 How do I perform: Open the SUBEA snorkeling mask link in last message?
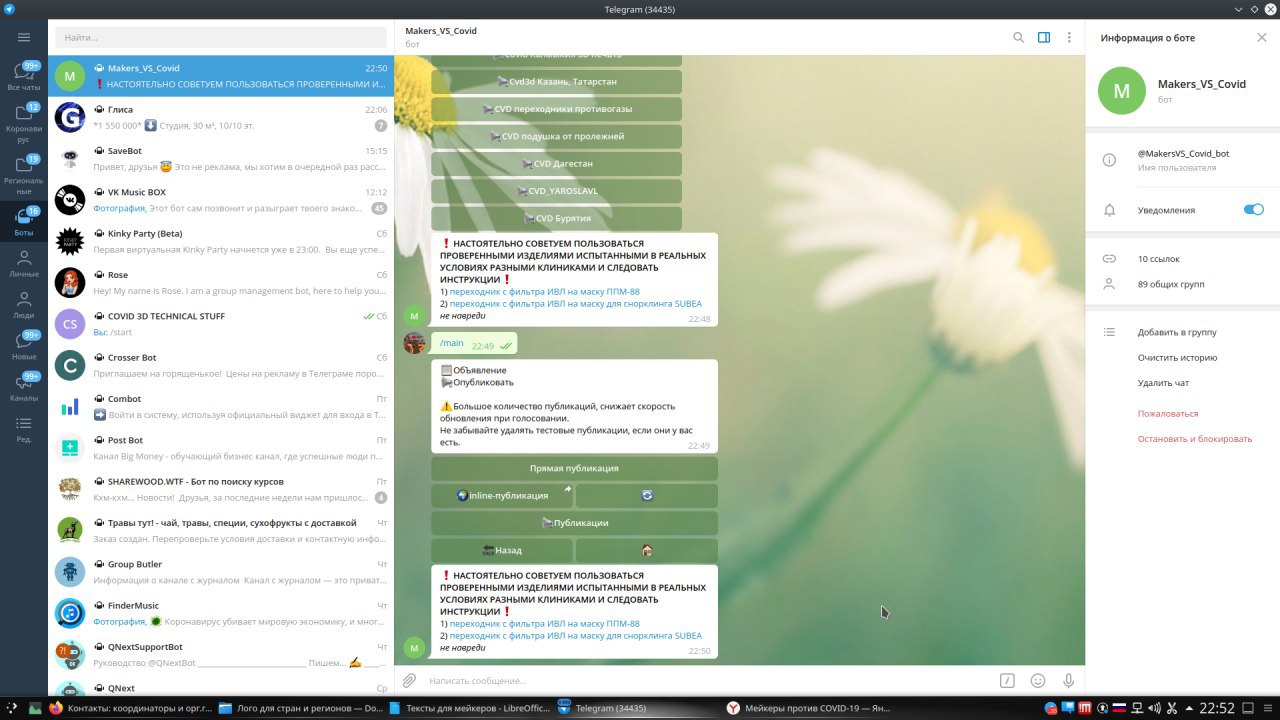tap(575, 635)
